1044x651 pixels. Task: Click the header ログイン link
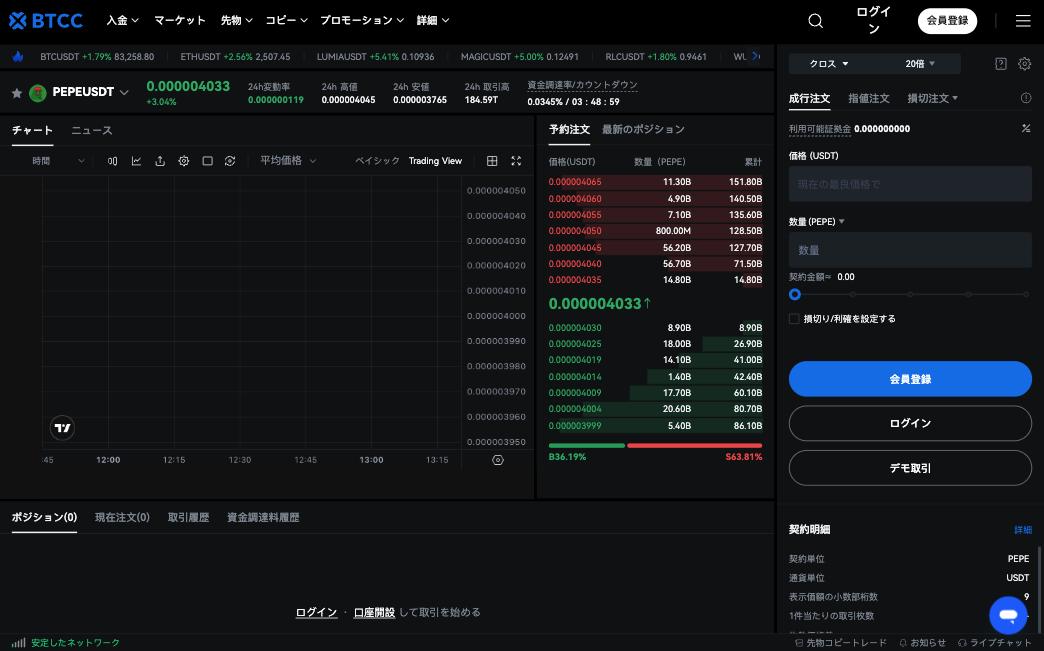point(874,21)
